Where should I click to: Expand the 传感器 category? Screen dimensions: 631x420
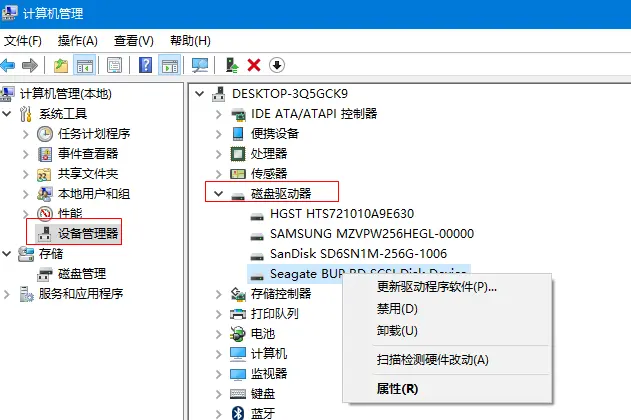[x=219, y=174]
